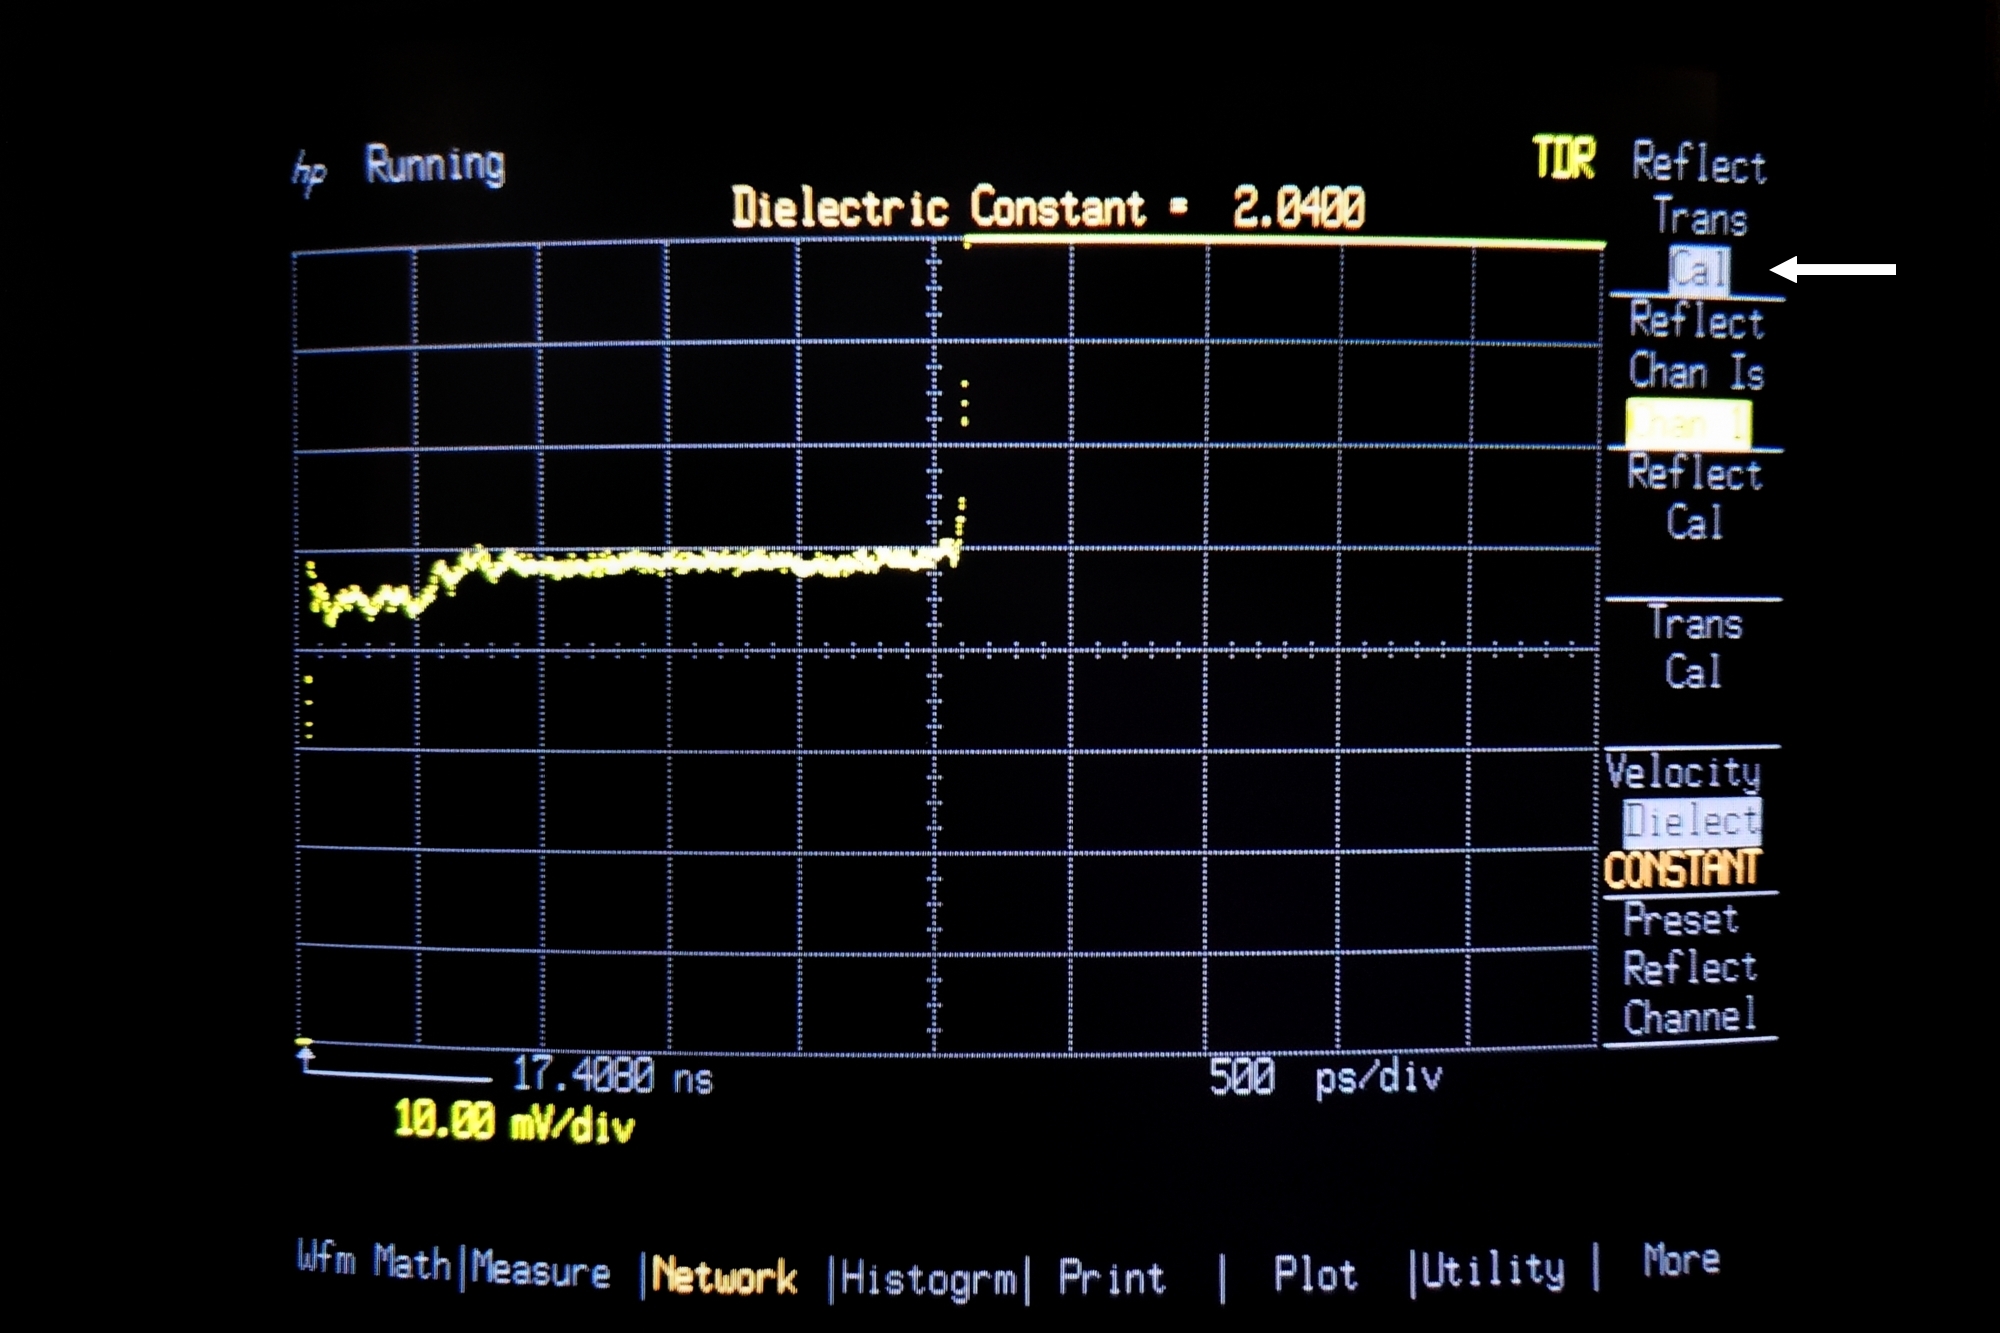The height and width of the screenshot is (1333, 2000).
Task: Click the hp logo at top left
Action: point(309,173)
